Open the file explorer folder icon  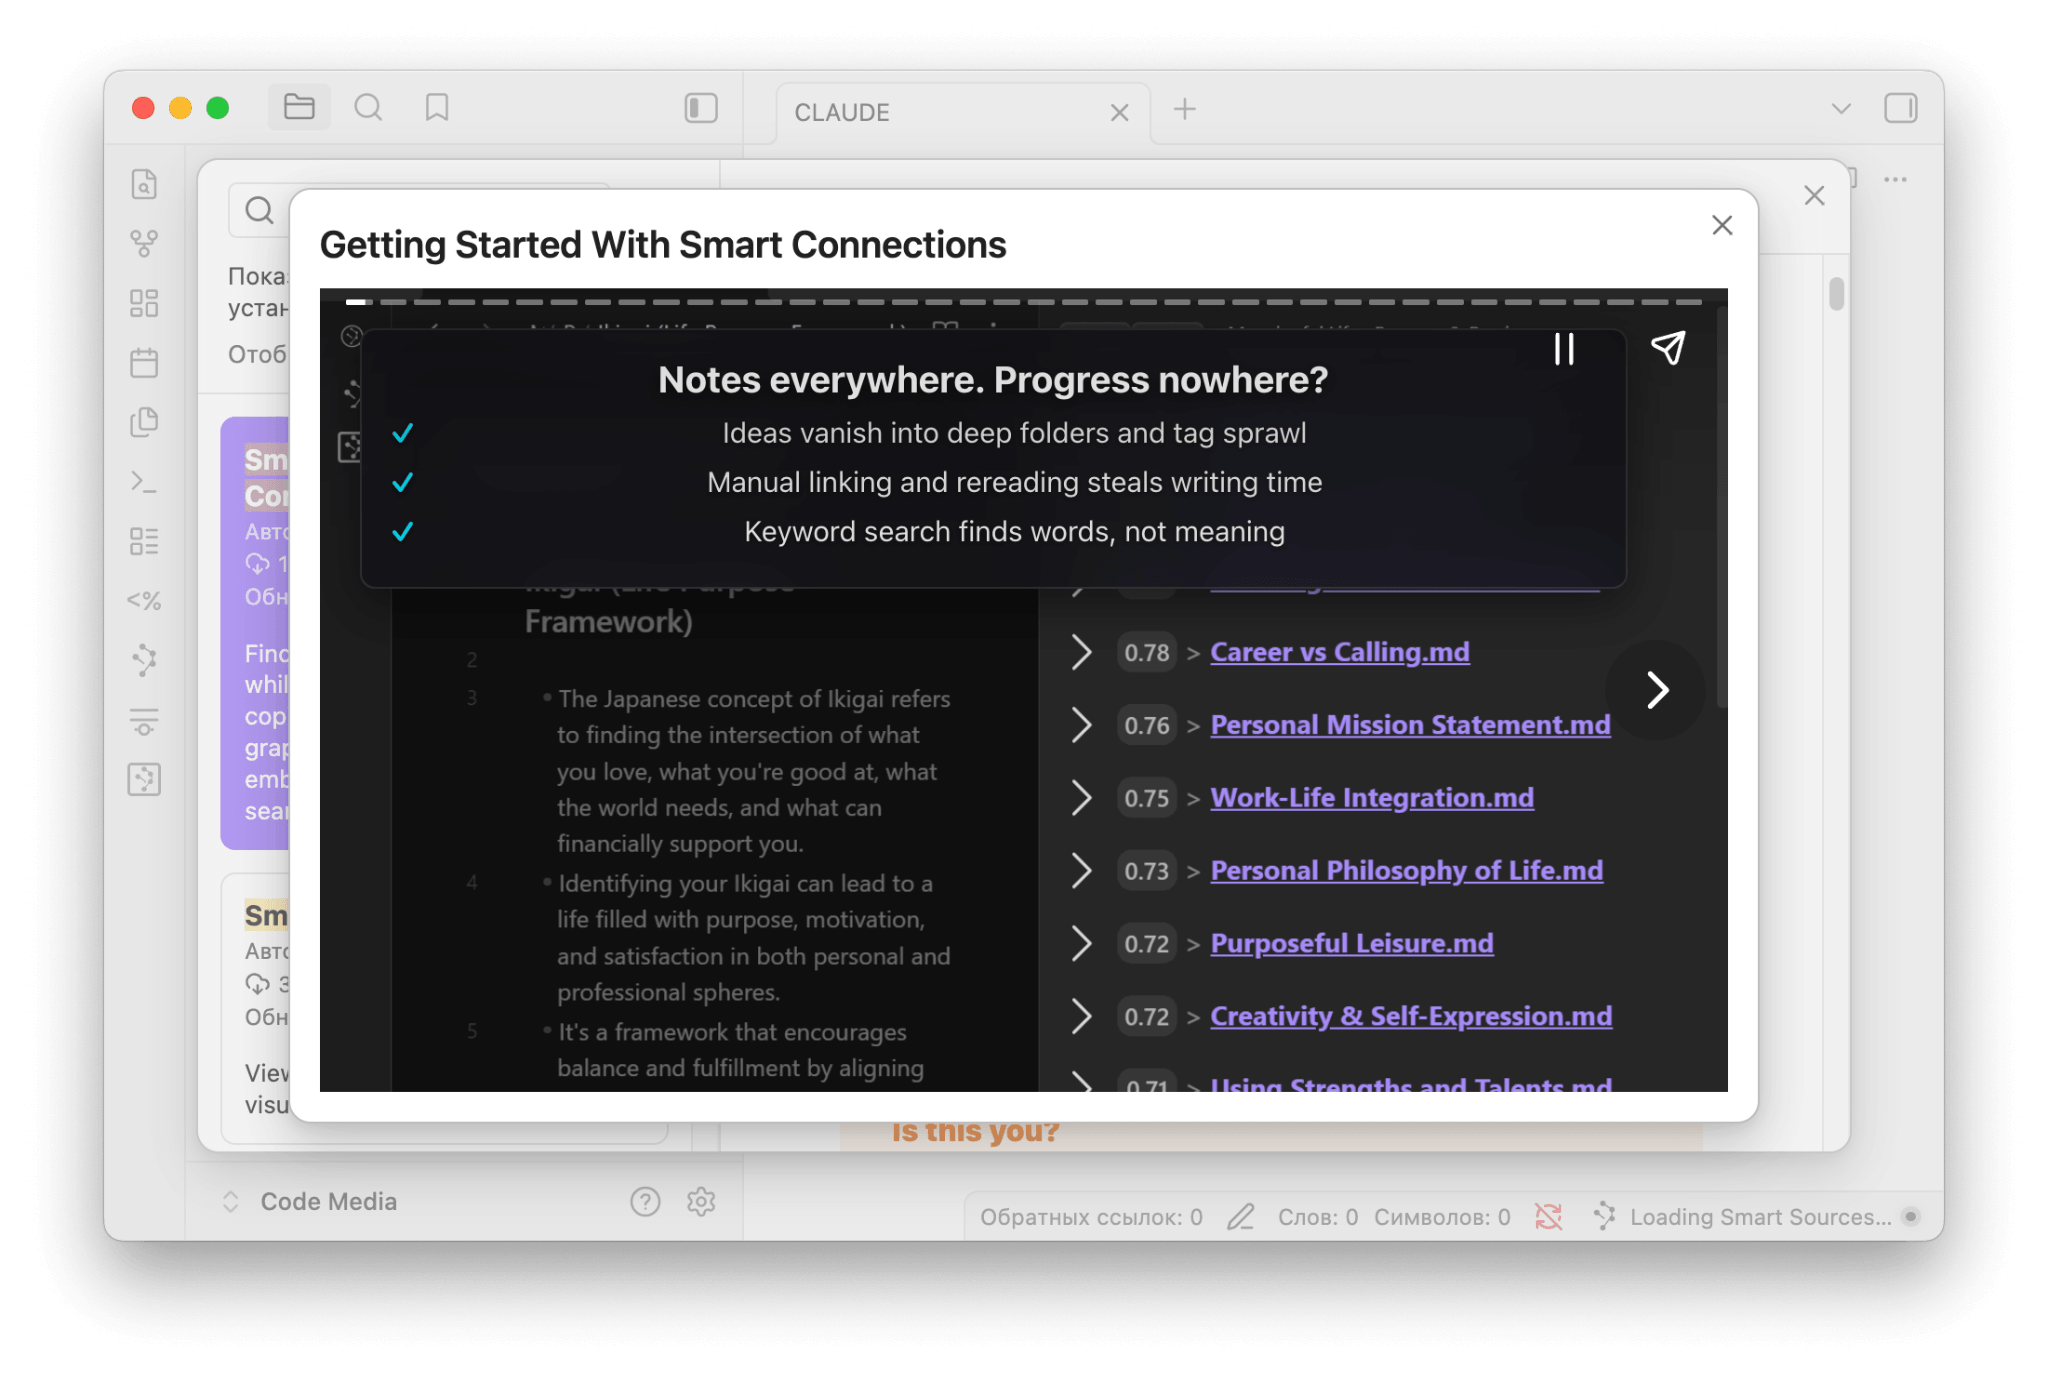(299, 107)
